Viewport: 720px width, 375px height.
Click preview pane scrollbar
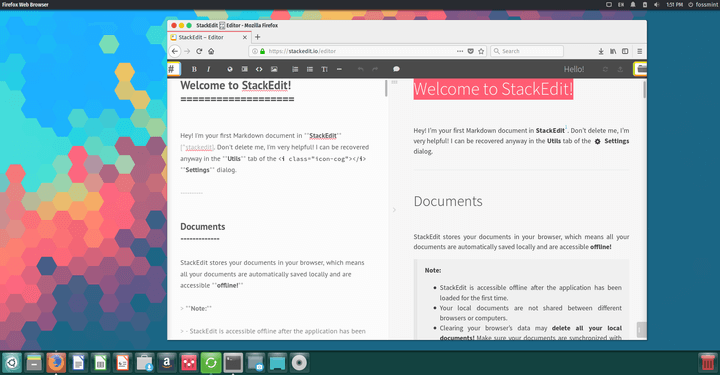click(x=644, y=89)
